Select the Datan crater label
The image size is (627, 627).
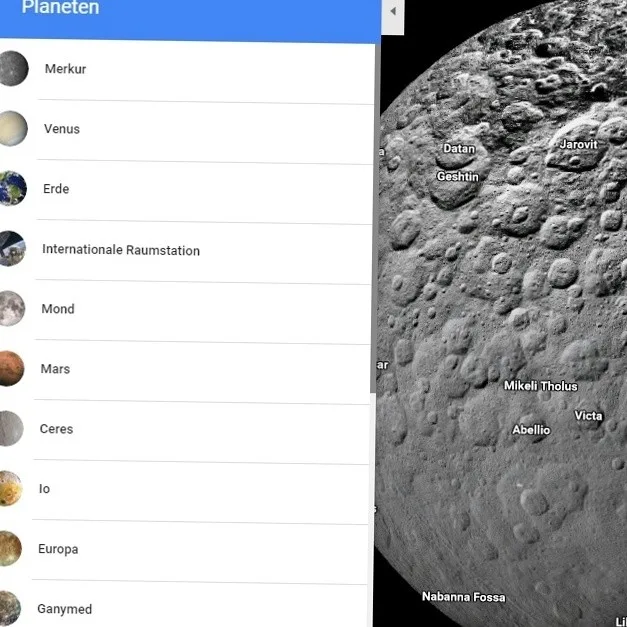coord(459,148)
